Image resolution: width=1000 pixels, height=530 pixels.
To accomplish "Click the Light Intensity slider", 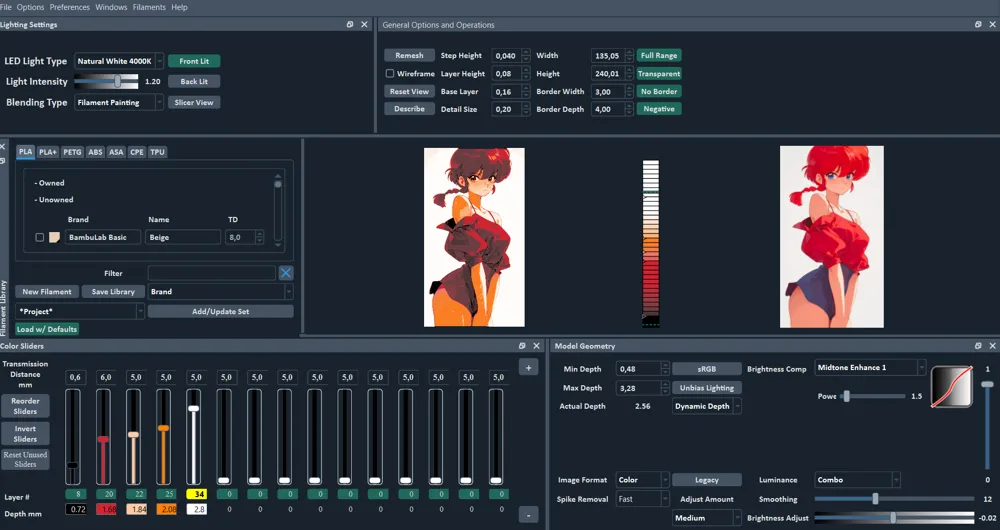I will pos(107,82).
